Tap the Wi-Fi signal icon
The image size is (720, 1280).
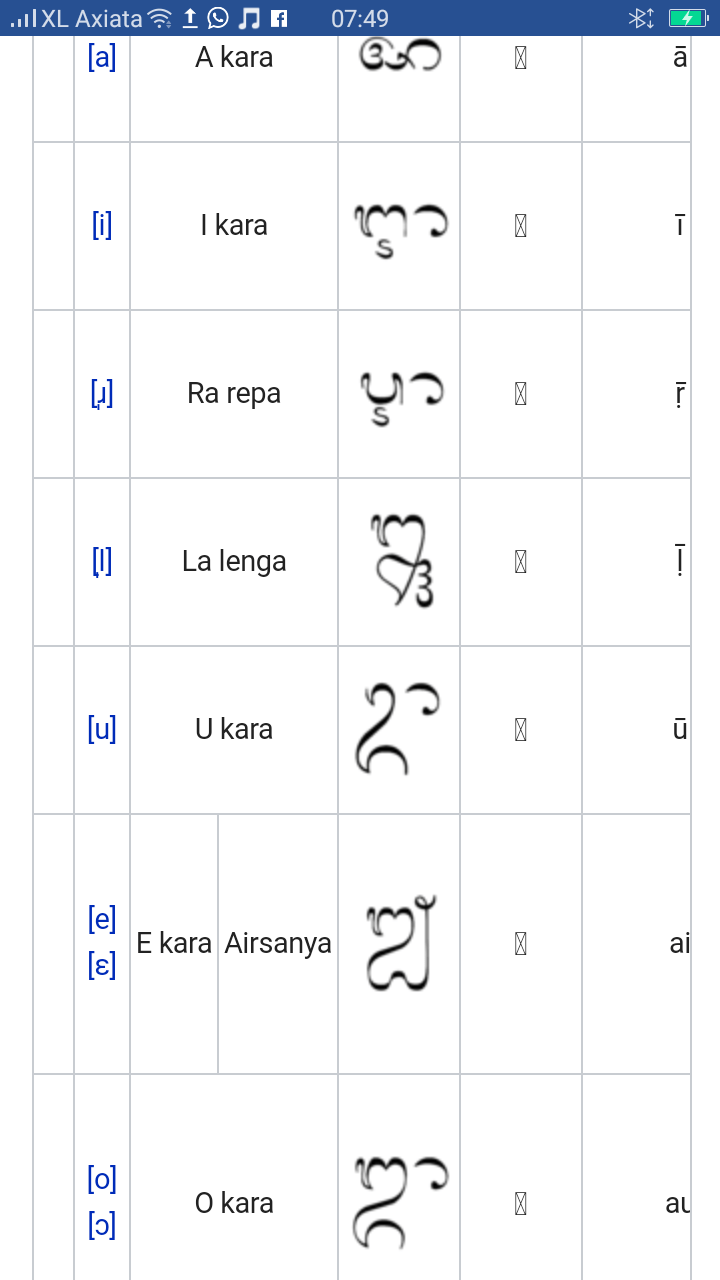tap(160, 18)
